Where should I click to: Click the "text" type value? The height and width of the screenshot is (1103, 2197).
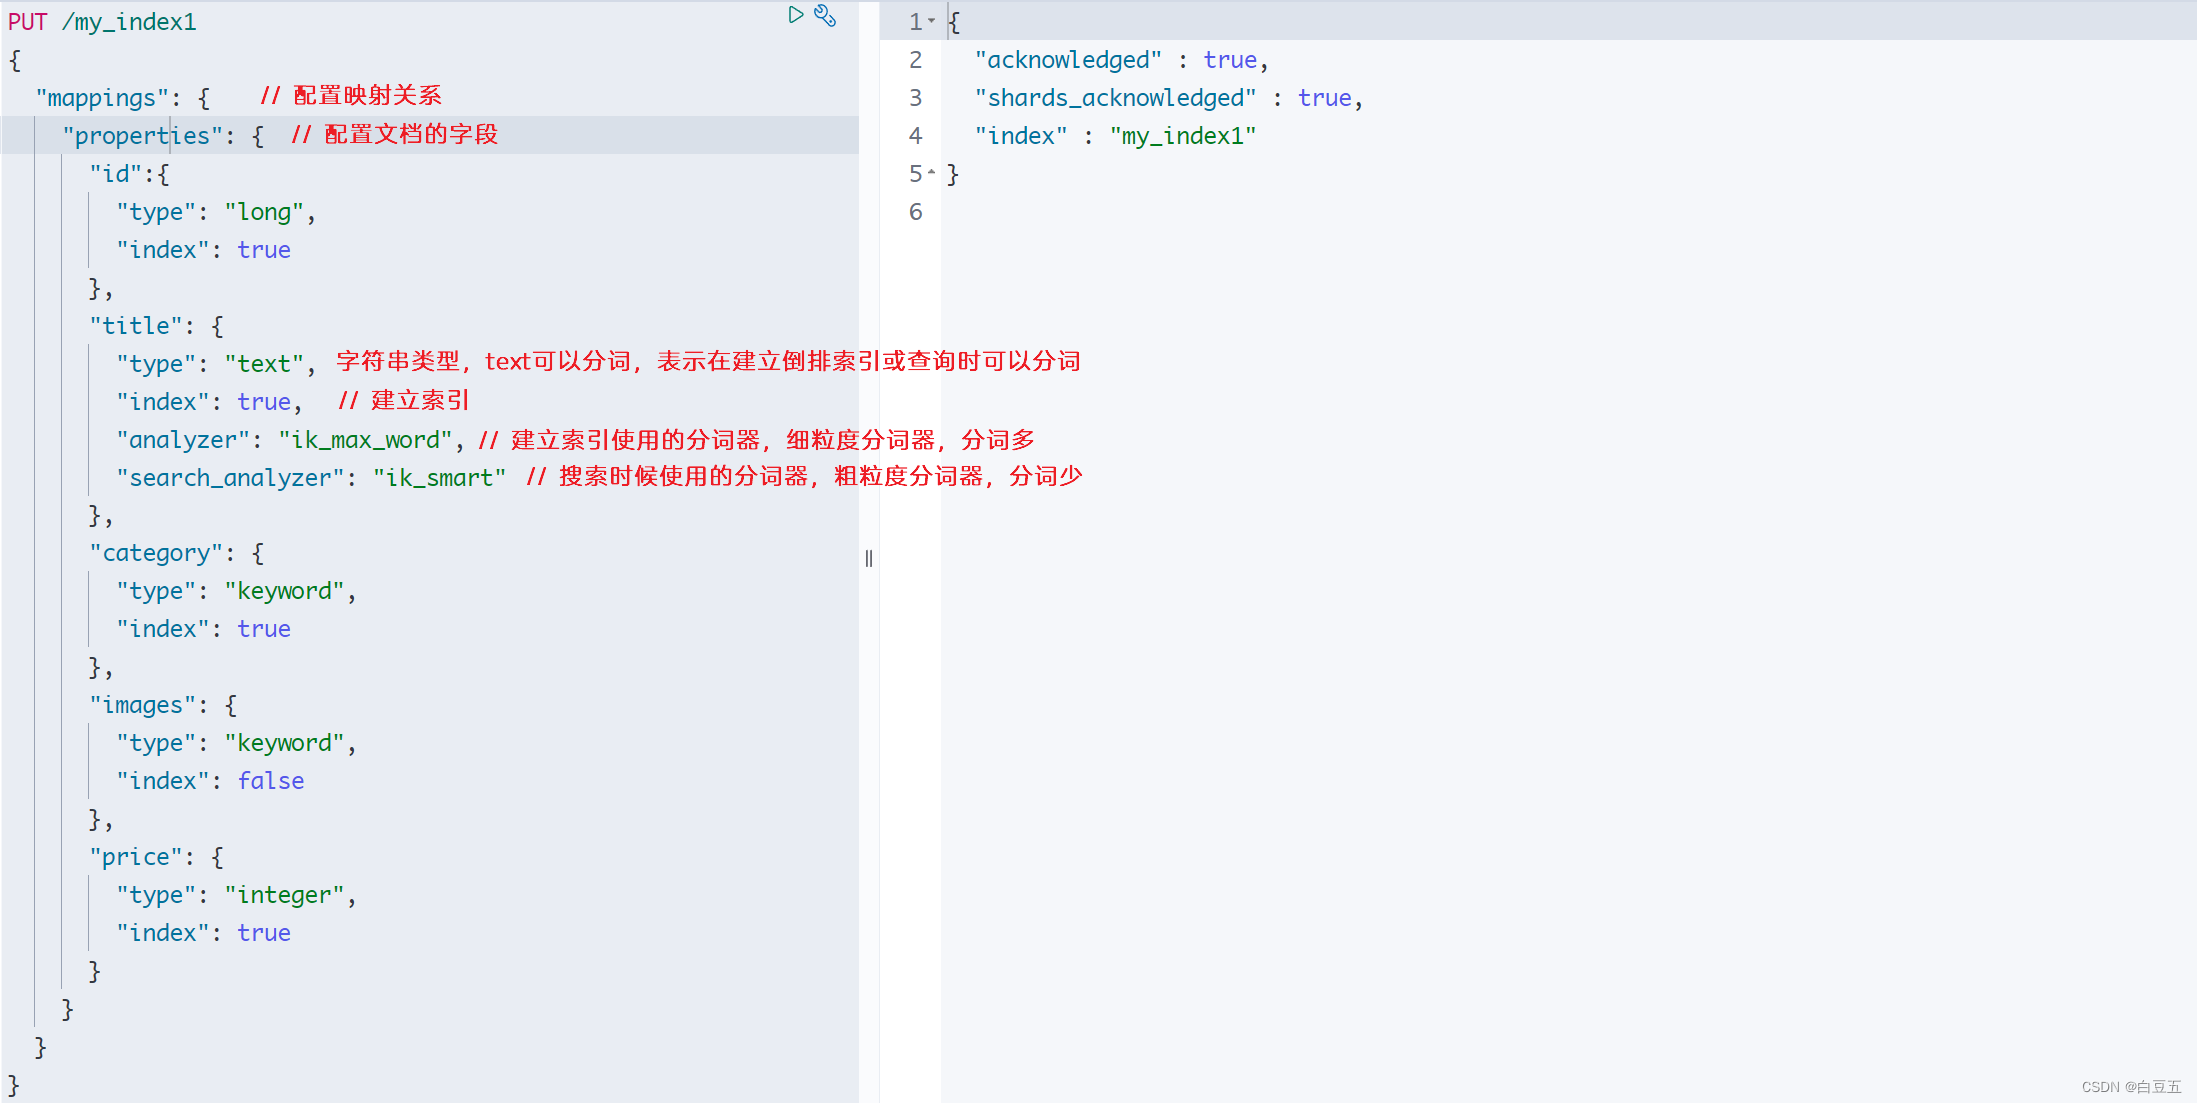[264, 364]
